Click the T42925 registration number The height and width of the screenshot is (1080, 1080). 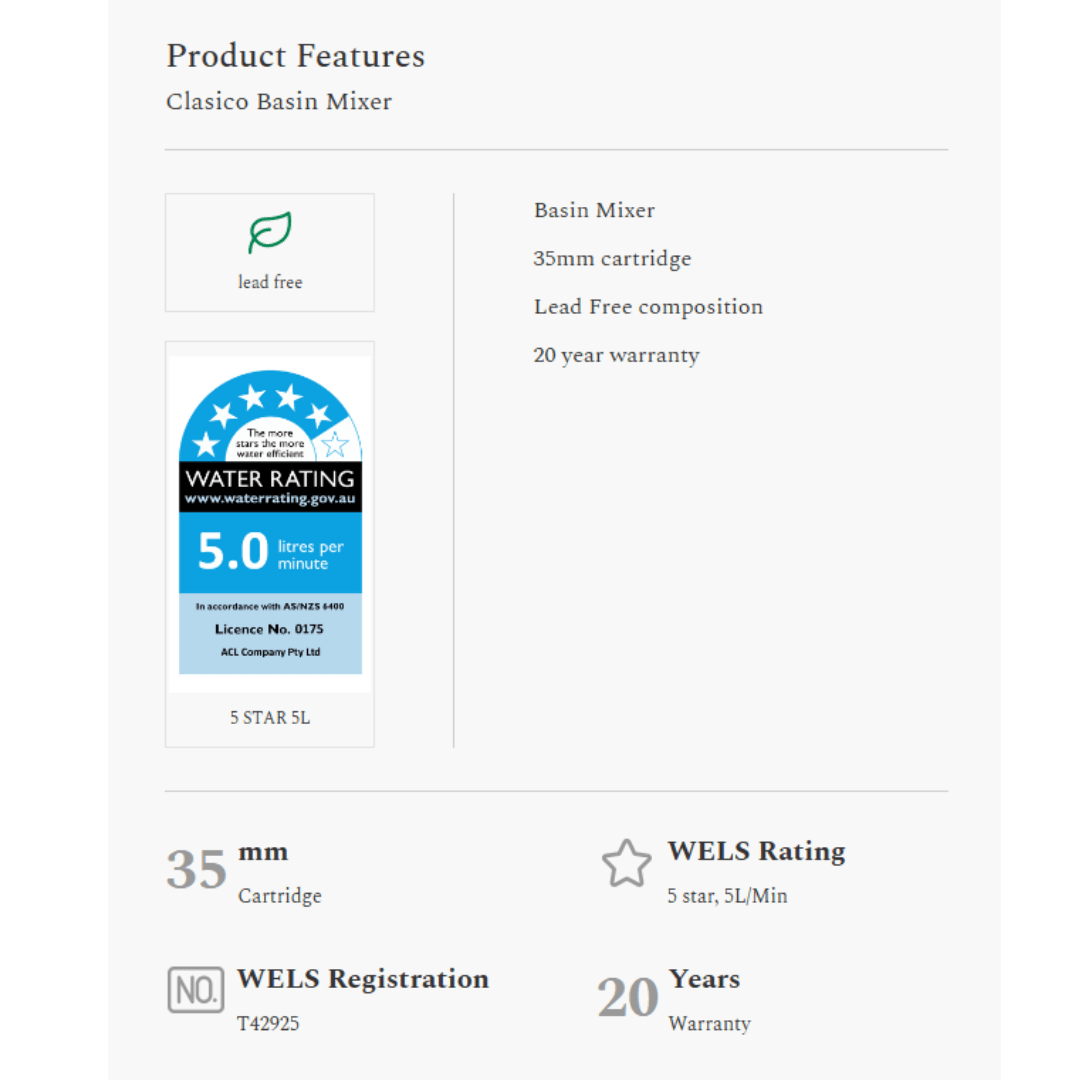click(x=268, y=1024)
